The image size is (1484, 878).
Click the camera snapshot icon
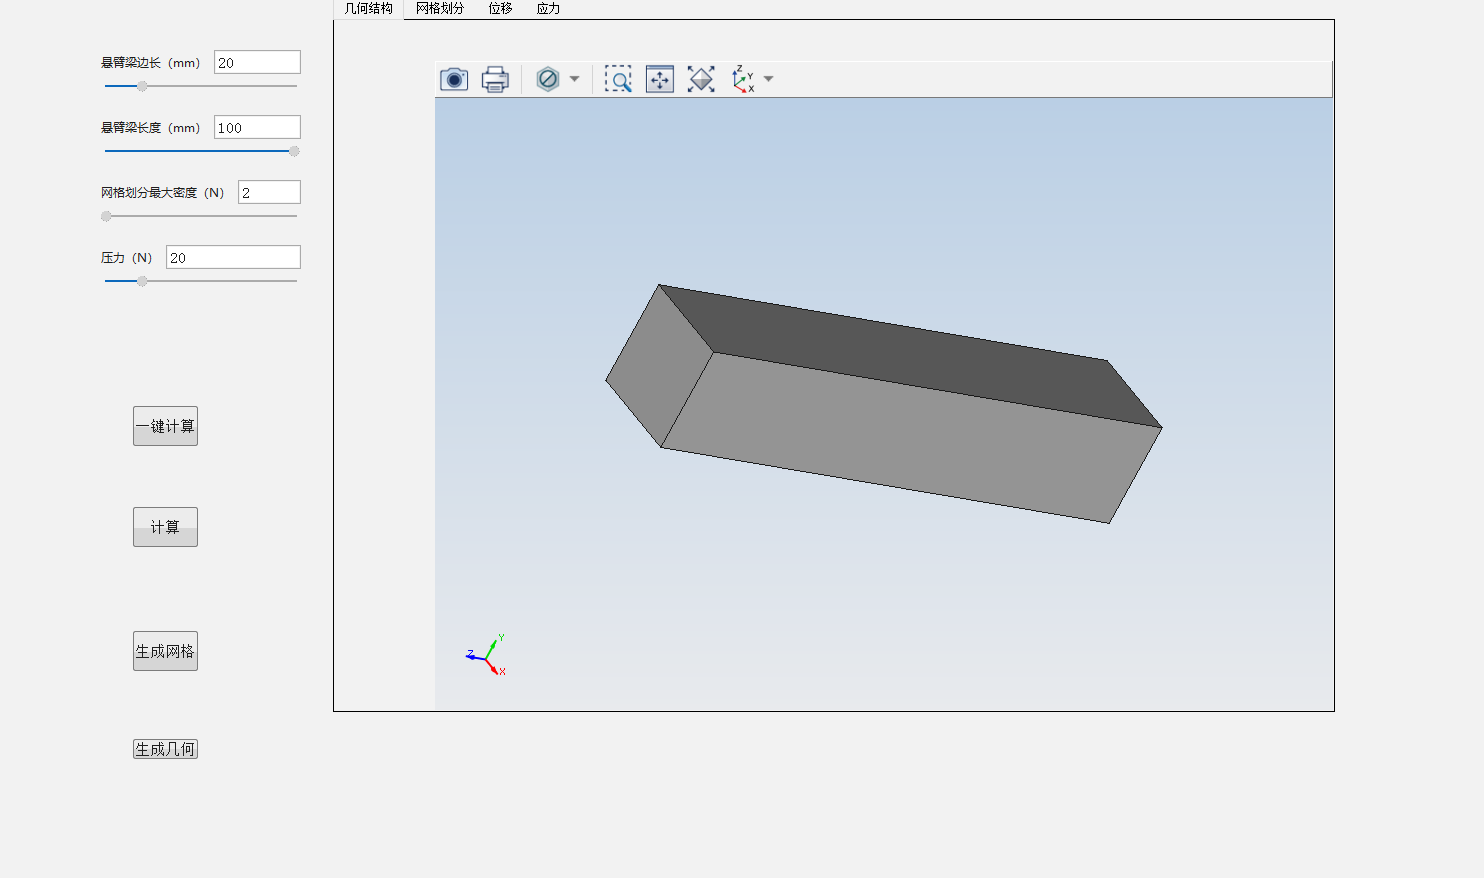click(x=454, y=79)
